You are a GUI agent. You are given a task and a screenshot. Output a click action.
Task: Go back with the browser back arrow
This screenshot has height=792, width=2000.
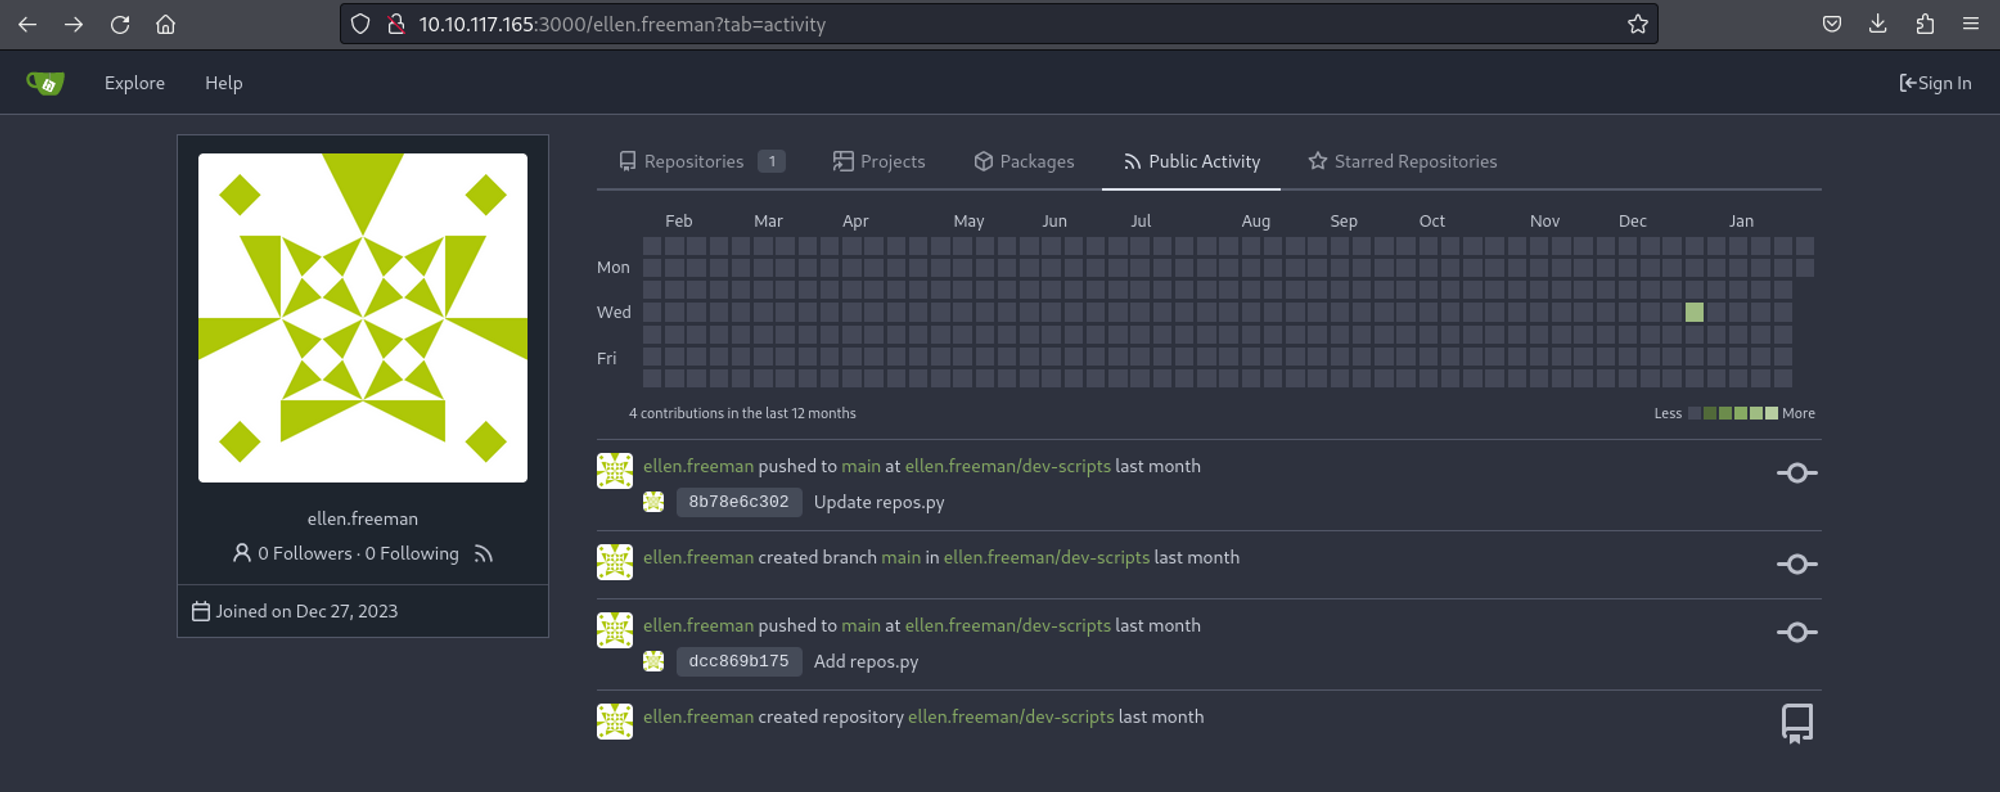point(28,24)
